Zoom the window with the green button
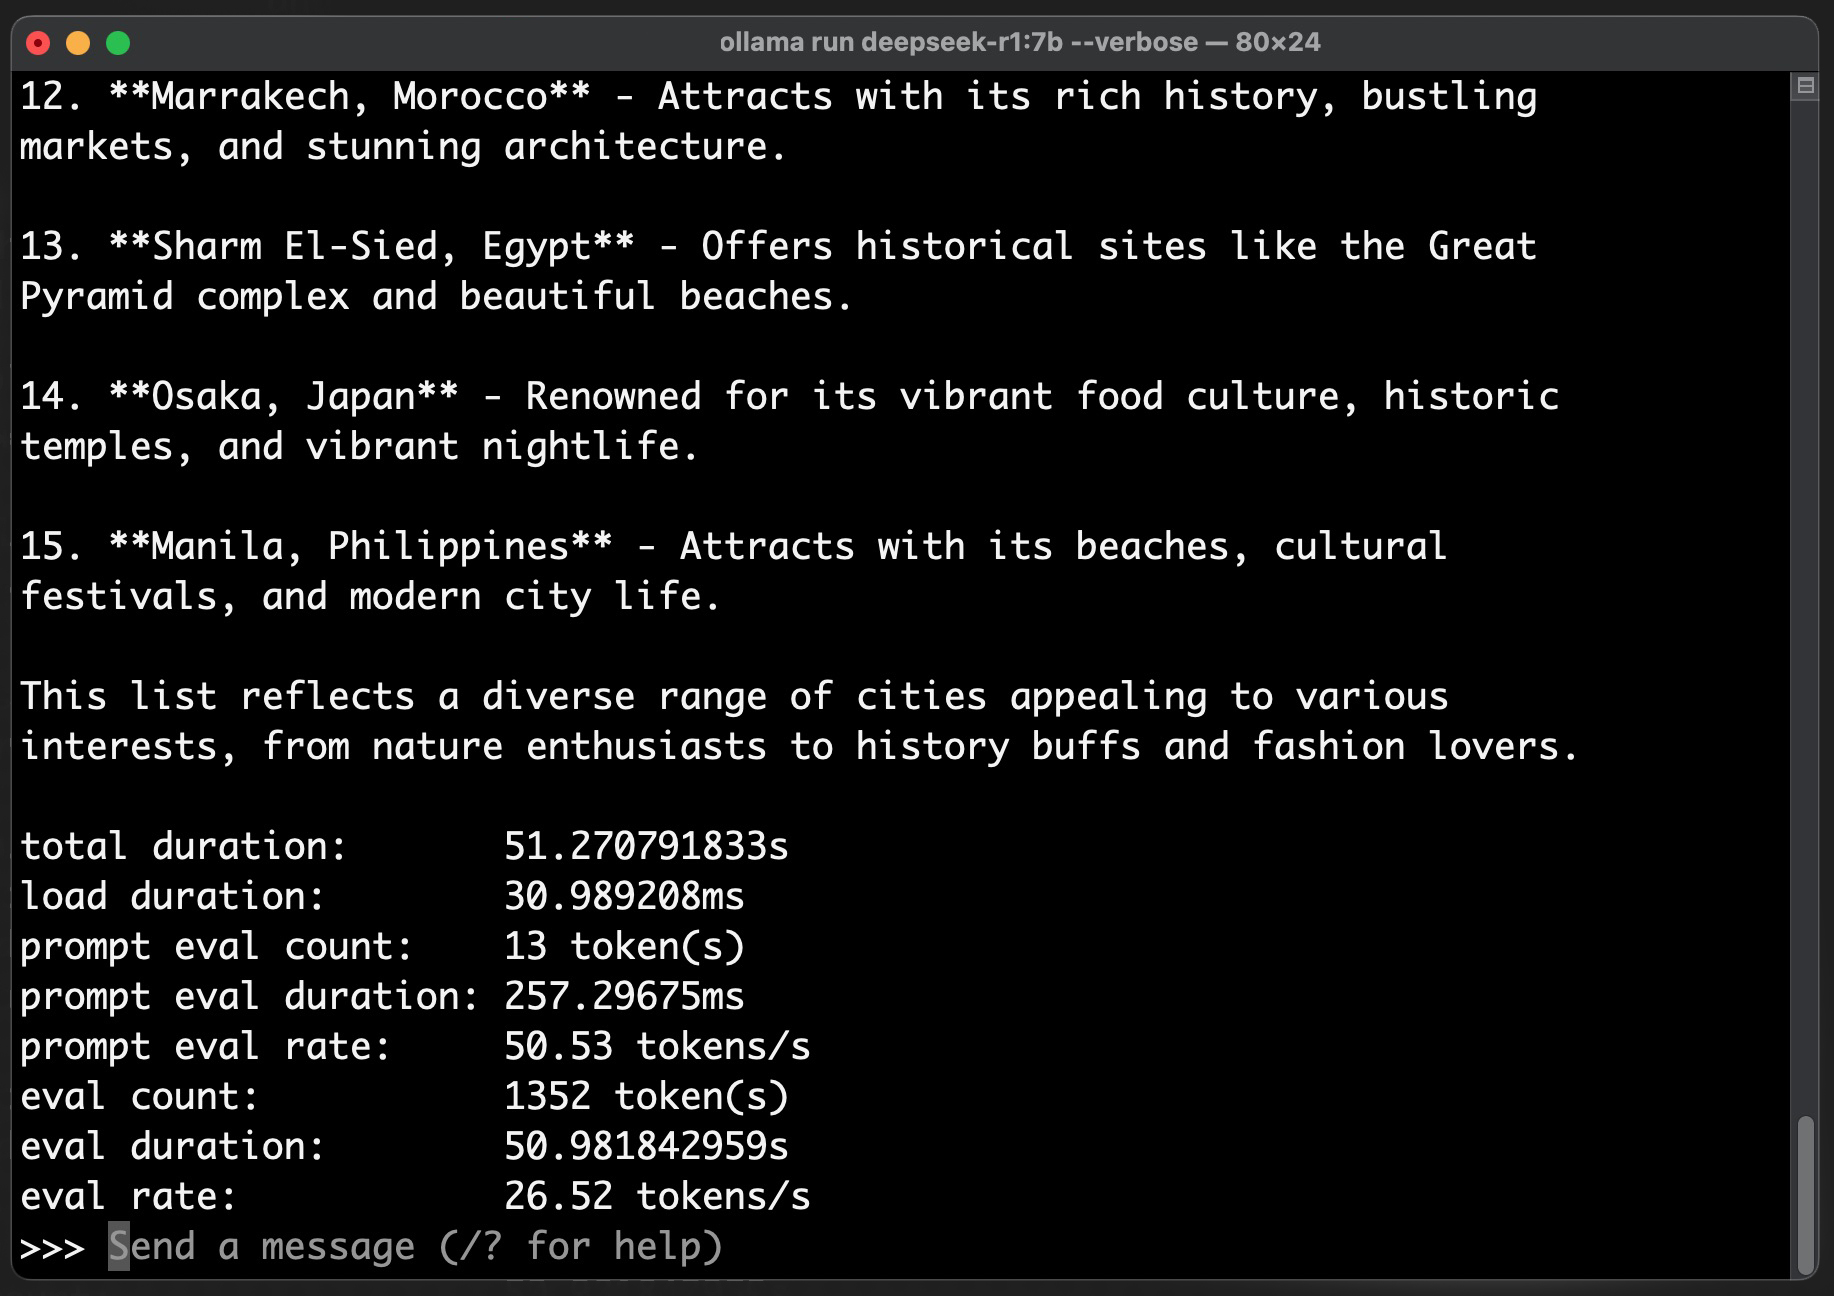Viewport: 1834px width, 1296px height. click(x=118, y=43)
